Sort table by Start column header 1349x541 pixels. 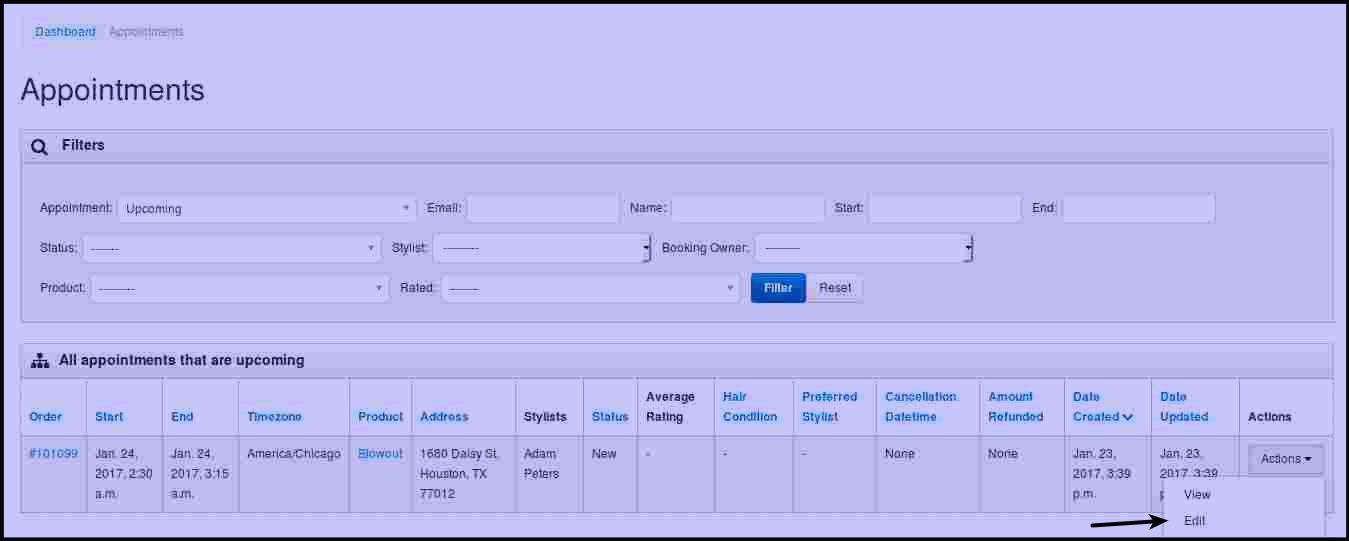tap(109, 417)
